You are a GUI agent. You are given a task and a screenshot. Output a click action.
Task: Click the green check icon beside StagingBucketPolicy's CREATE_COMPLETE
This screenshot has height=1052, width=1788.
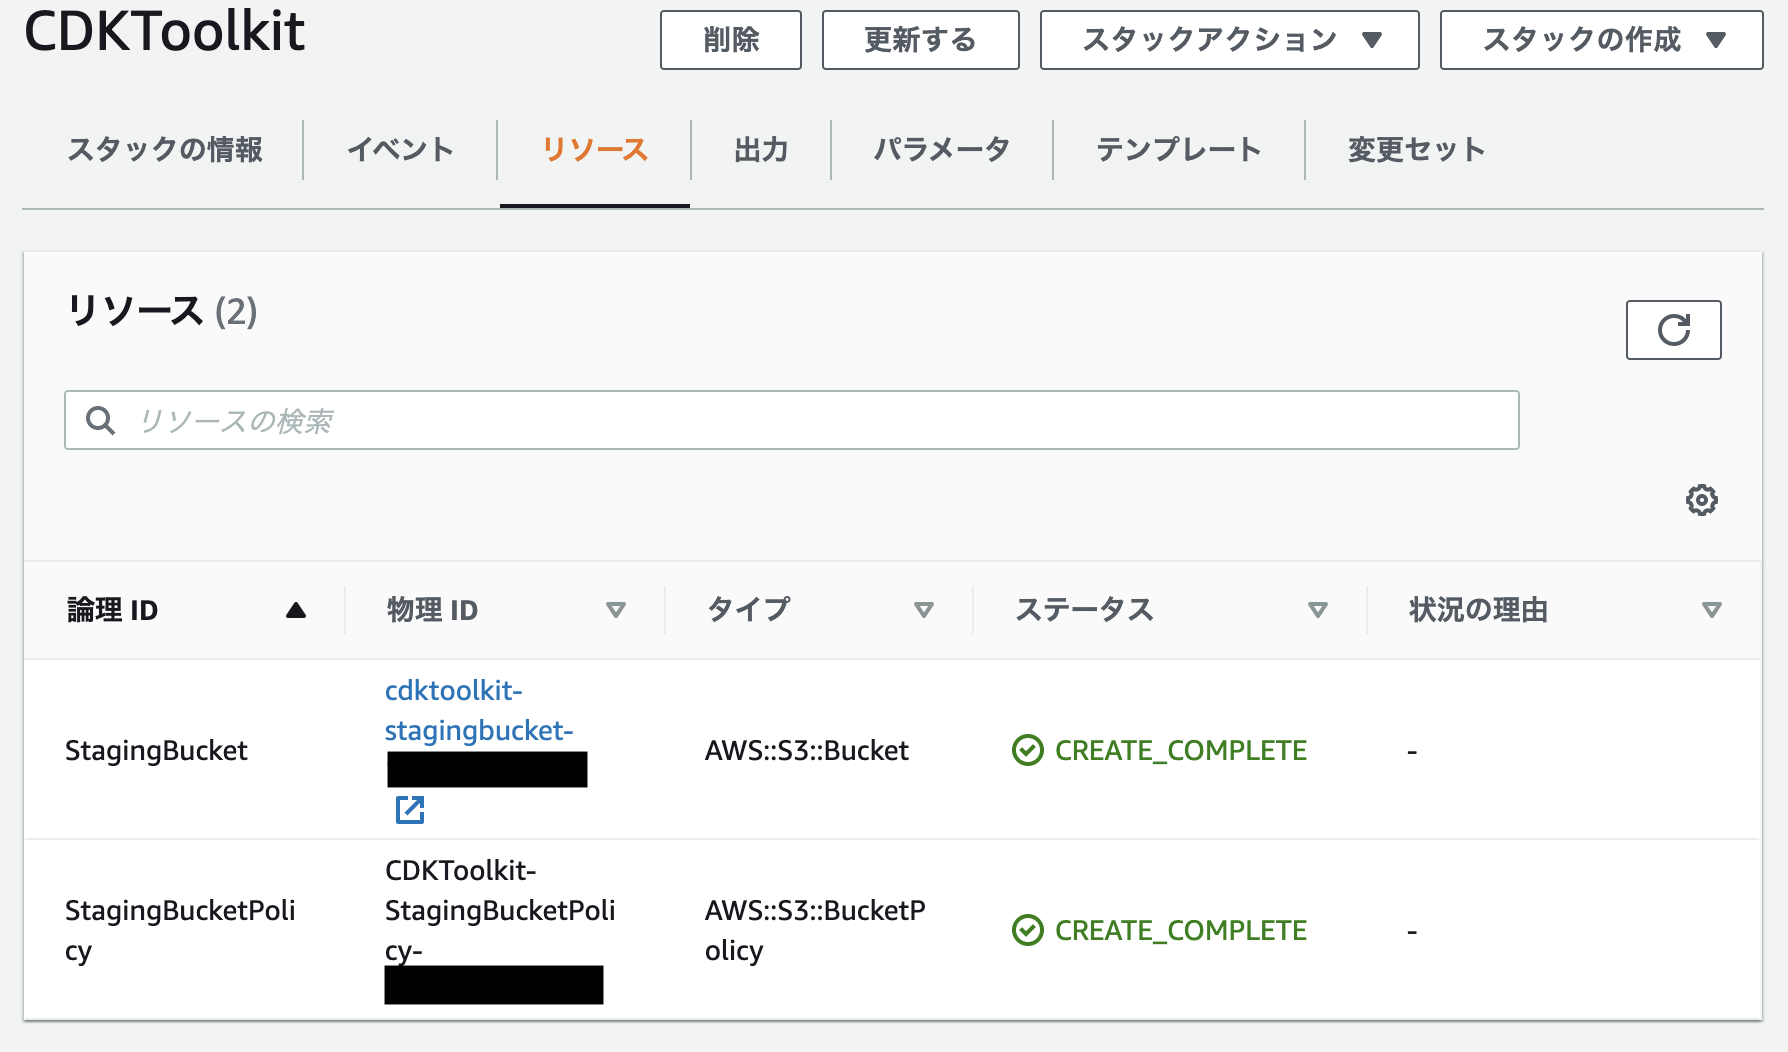[x=1027, y=930]
